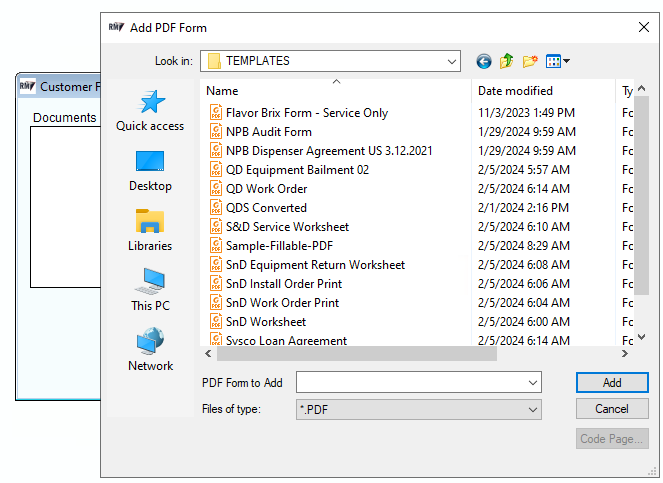The height and width of the screenshot is (483, 663).
Task: Click the Add button
Action: click(612, 383)
